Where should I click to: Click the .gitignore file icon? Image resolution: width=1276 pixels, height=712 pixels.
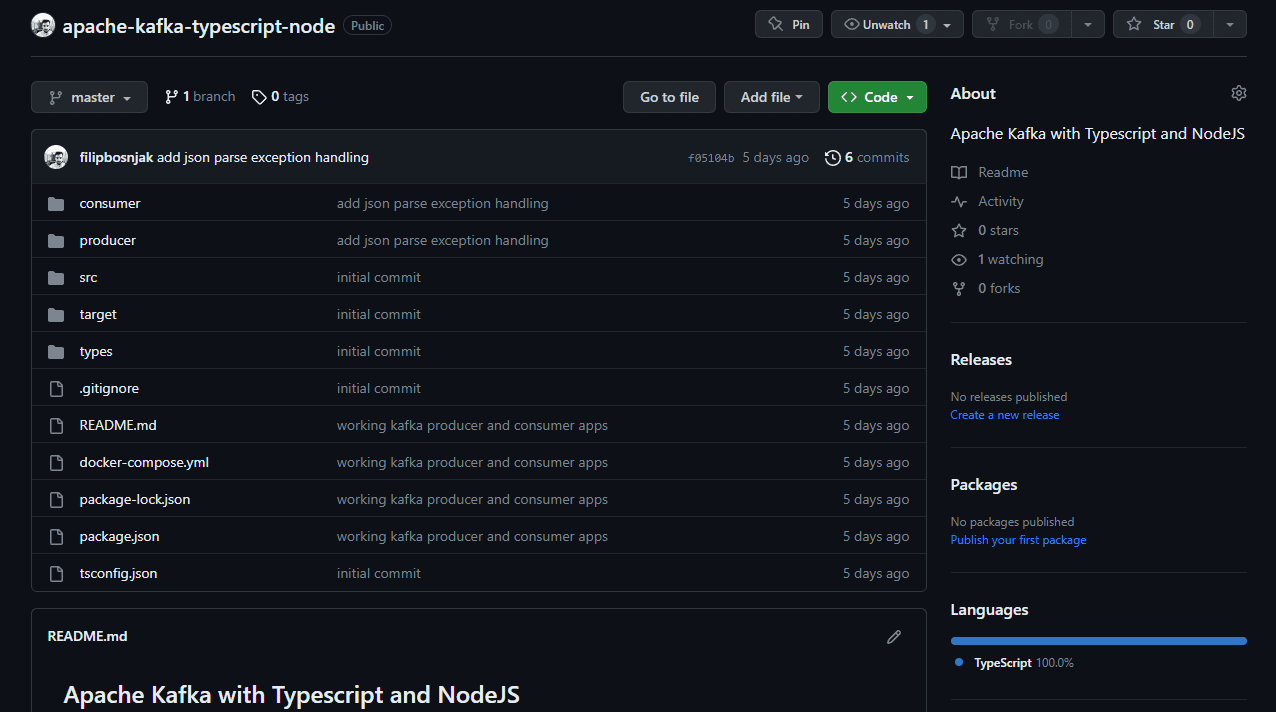pyautogui.click(x=56, y=389)
